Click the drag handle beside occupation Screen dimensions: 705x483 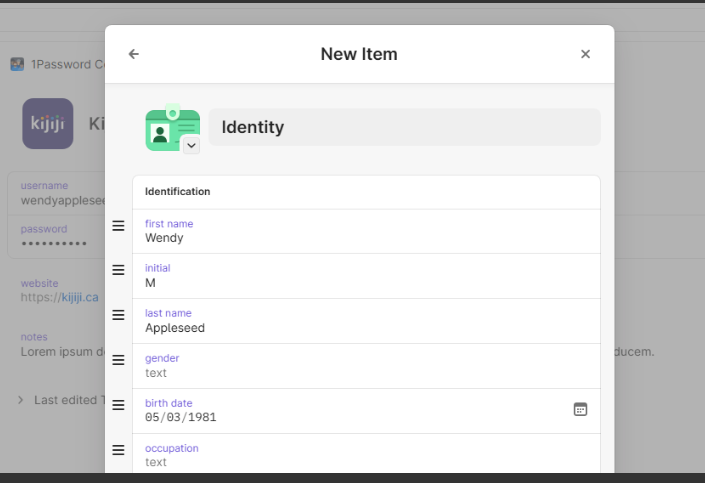(x=118, y=450)
